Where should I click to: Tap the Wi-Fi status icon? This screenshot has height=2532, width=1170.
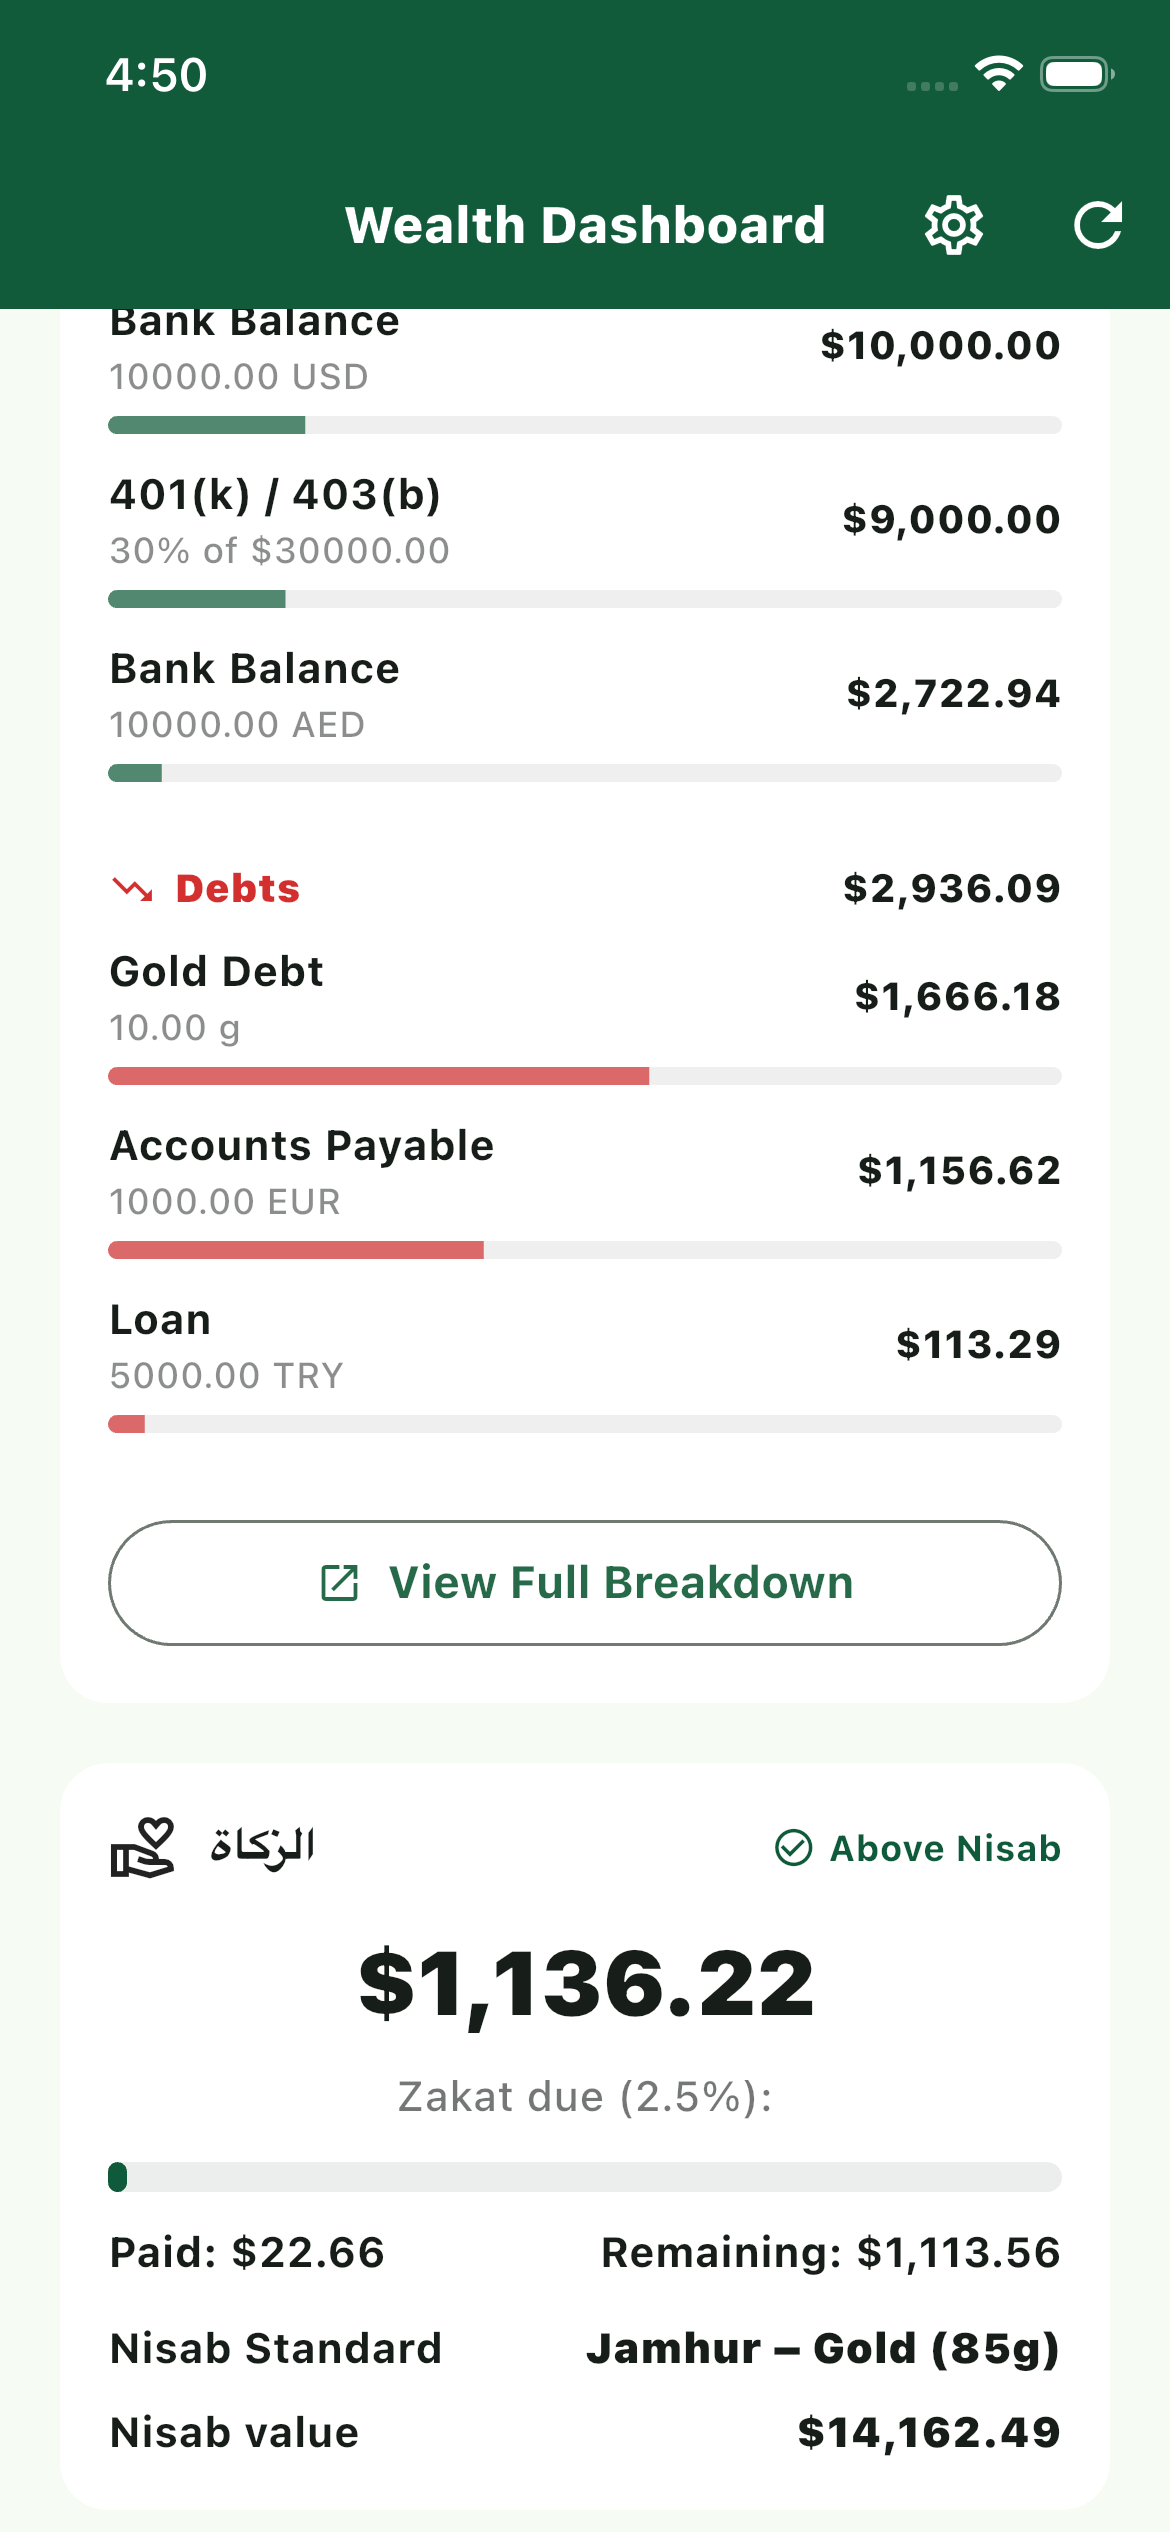pyautogui.click(x=998, y=74)
